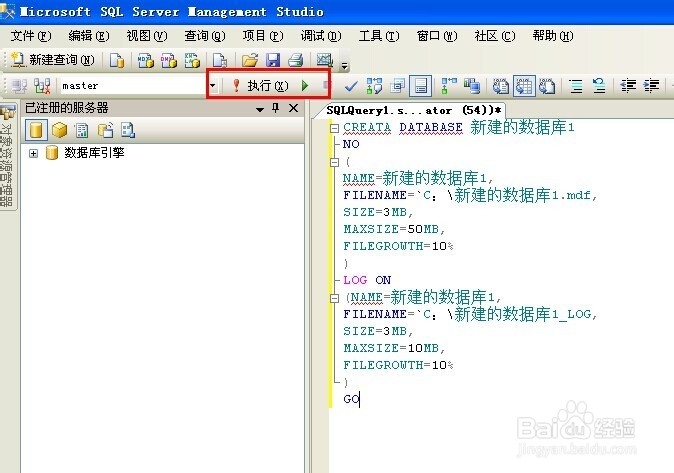
Task: Open Registered Servers window position dropdown arrow
Action: (260, 109)
